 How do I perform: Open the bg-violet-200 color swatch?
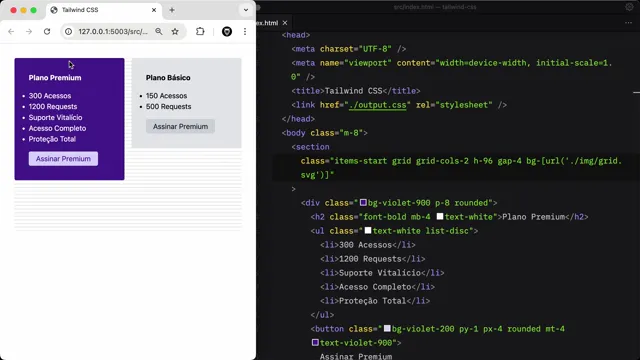coord(387,328)
